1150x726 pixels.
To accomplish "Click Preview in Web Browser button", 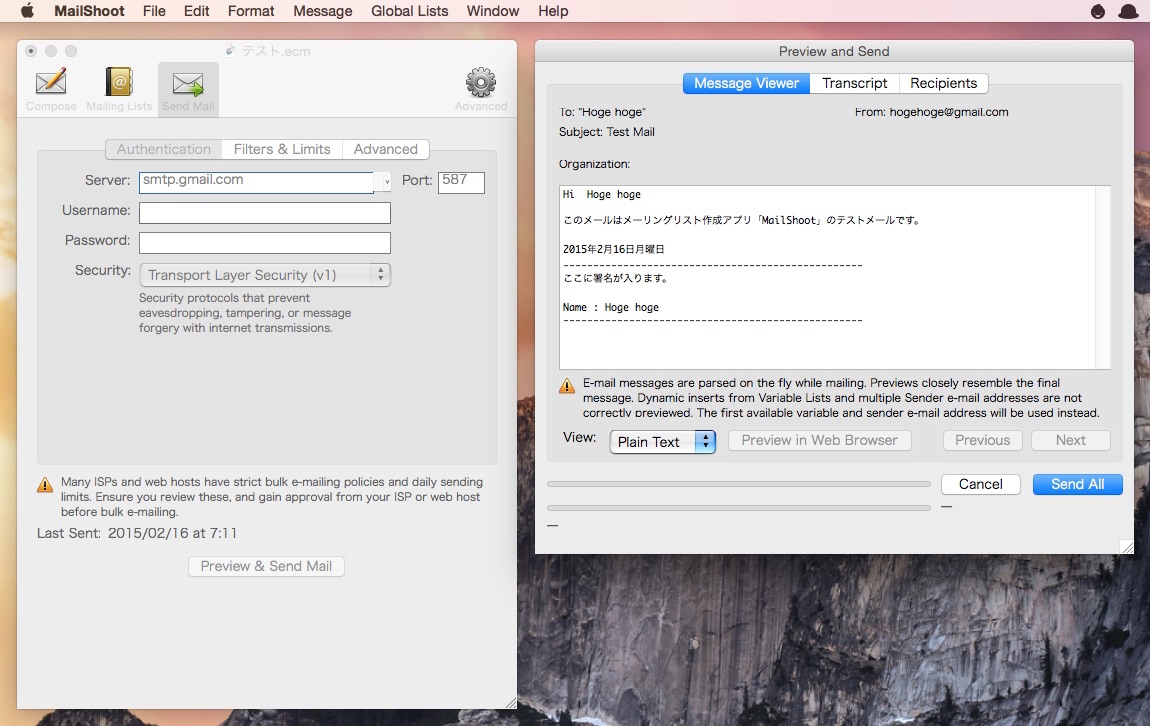I will click(819, 440).
